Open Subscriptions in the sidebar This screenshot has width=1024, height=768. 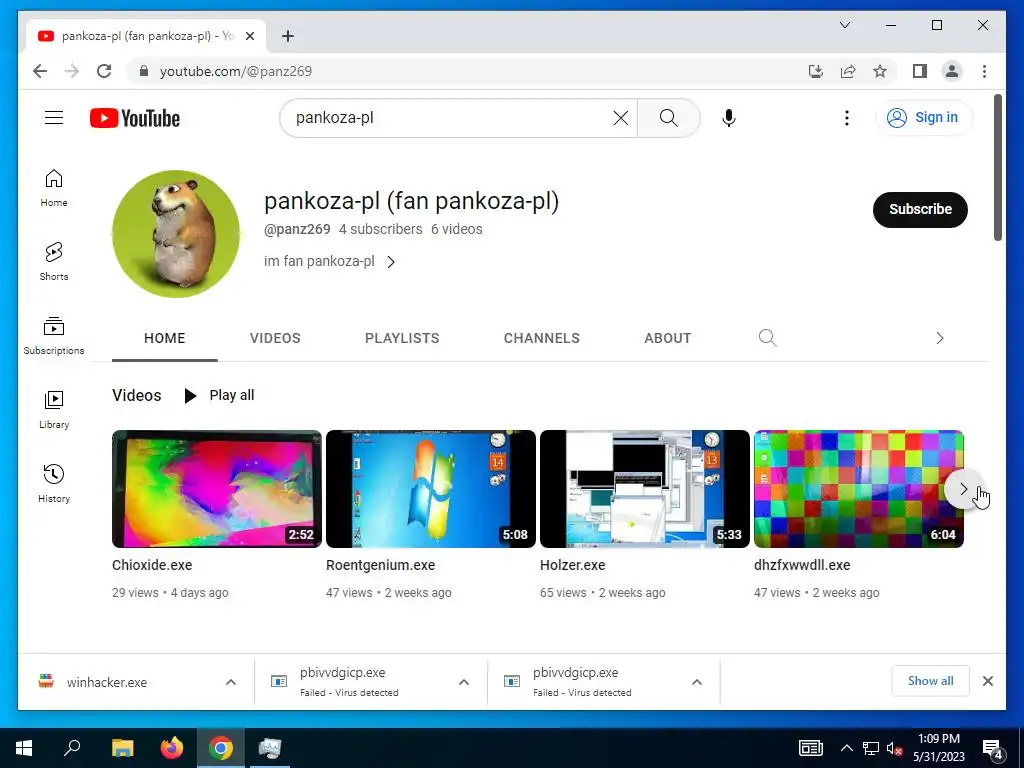(x=54, y=336)
